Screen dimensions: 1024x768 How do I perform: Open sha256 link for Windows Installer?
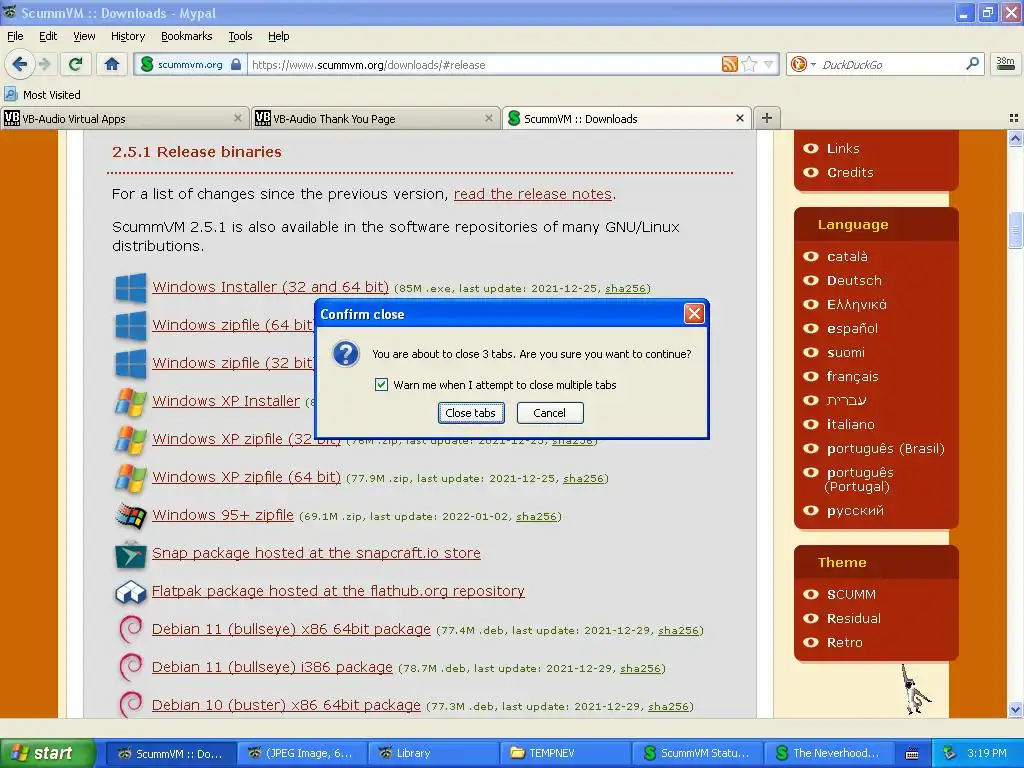(x=625, y=288)
